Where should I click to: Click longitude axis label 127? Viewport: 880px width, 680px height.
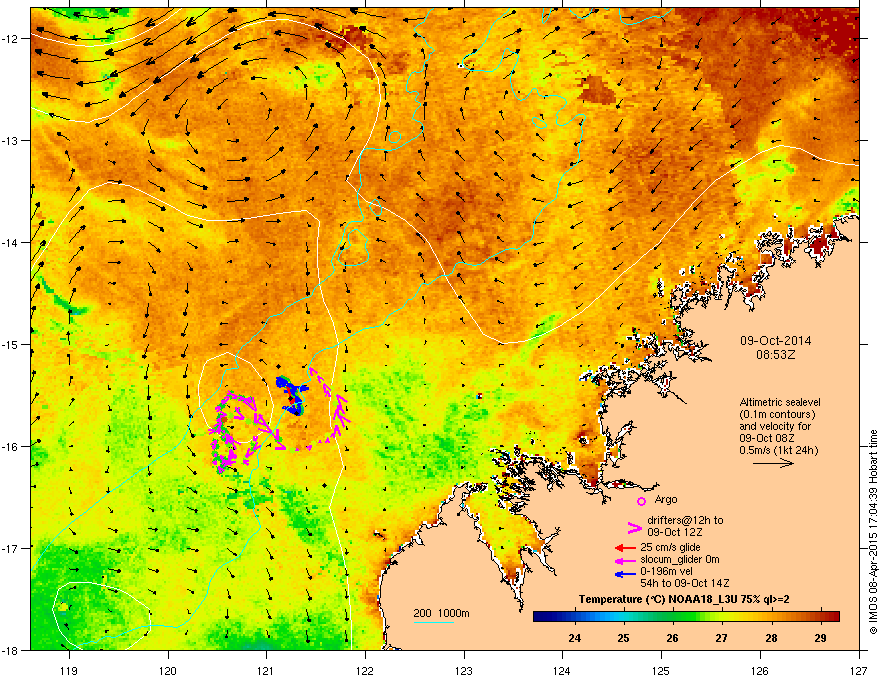pyautogui.click(x=859, y=670)
